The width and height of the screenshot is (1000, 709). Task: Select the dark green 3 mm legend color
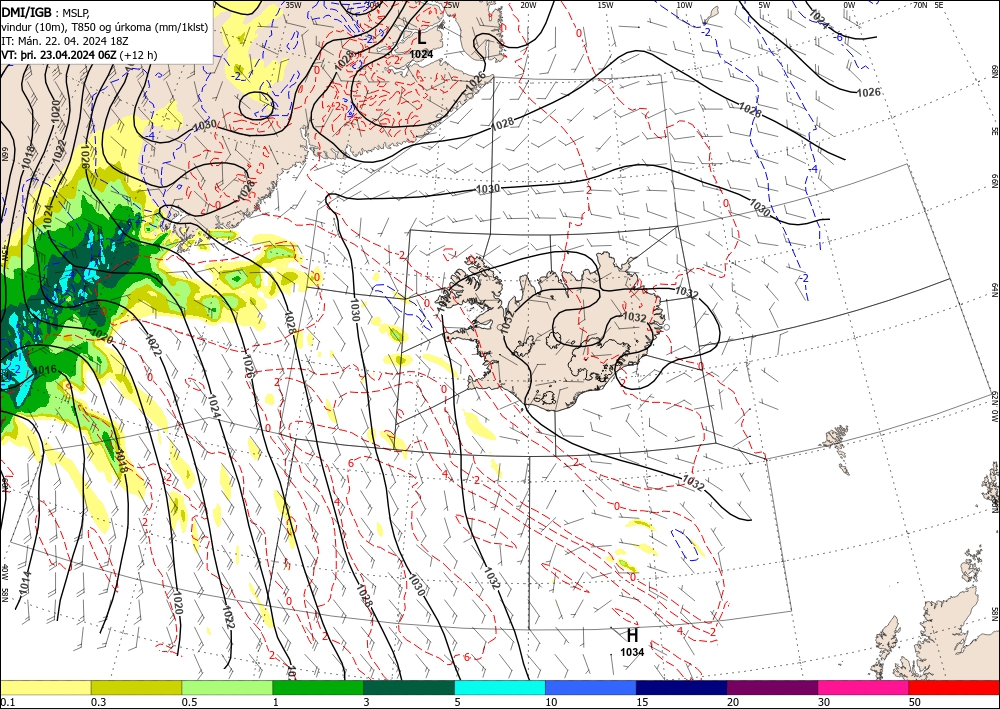(409, 688)
